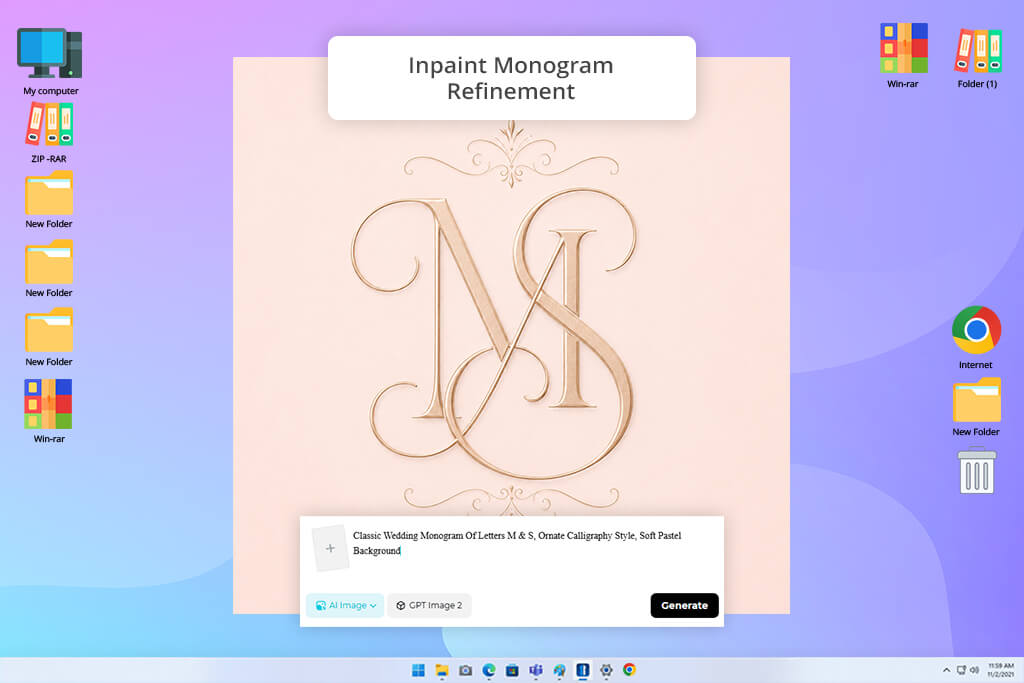
Task: Open the volume control tray icon
Action: [974, 670]
